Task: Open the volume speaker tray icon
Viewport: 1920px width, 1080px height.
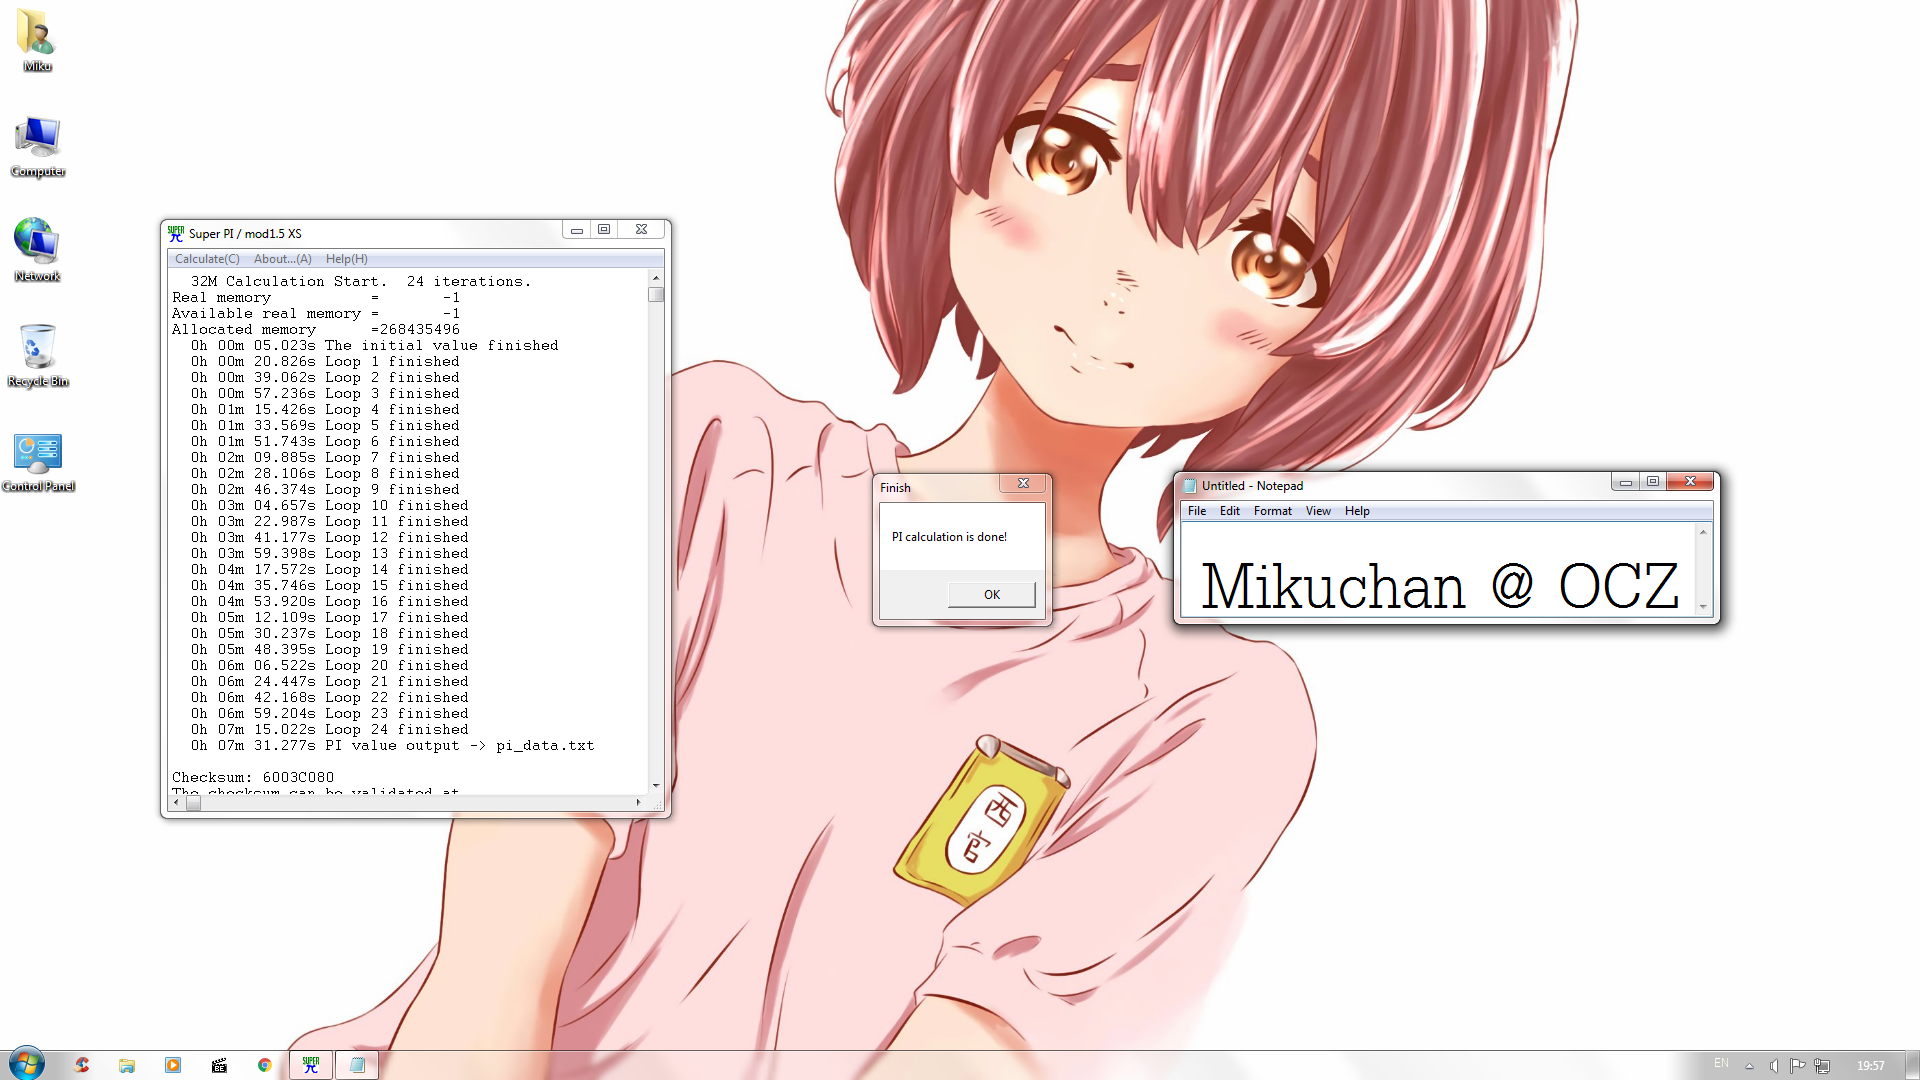Action: [1773, 1066]
